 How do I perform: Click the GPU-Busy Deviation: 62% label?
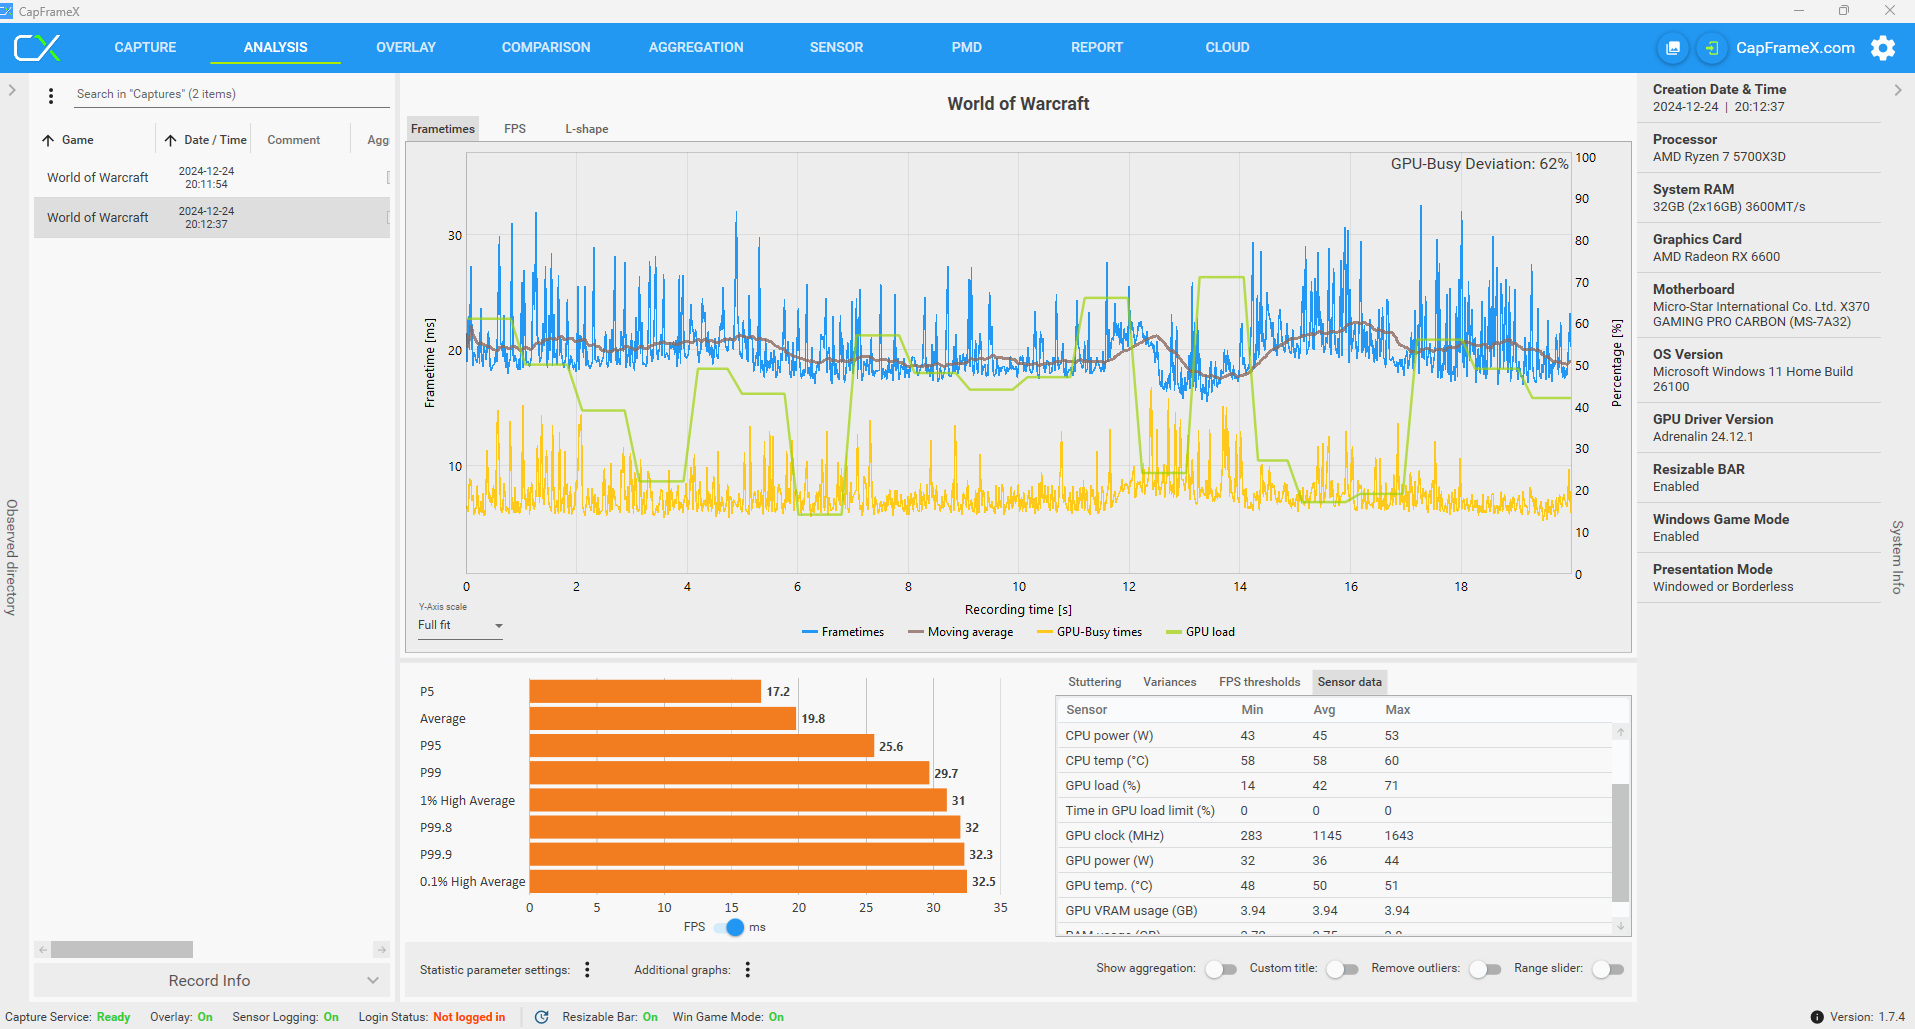point(1479,164)
